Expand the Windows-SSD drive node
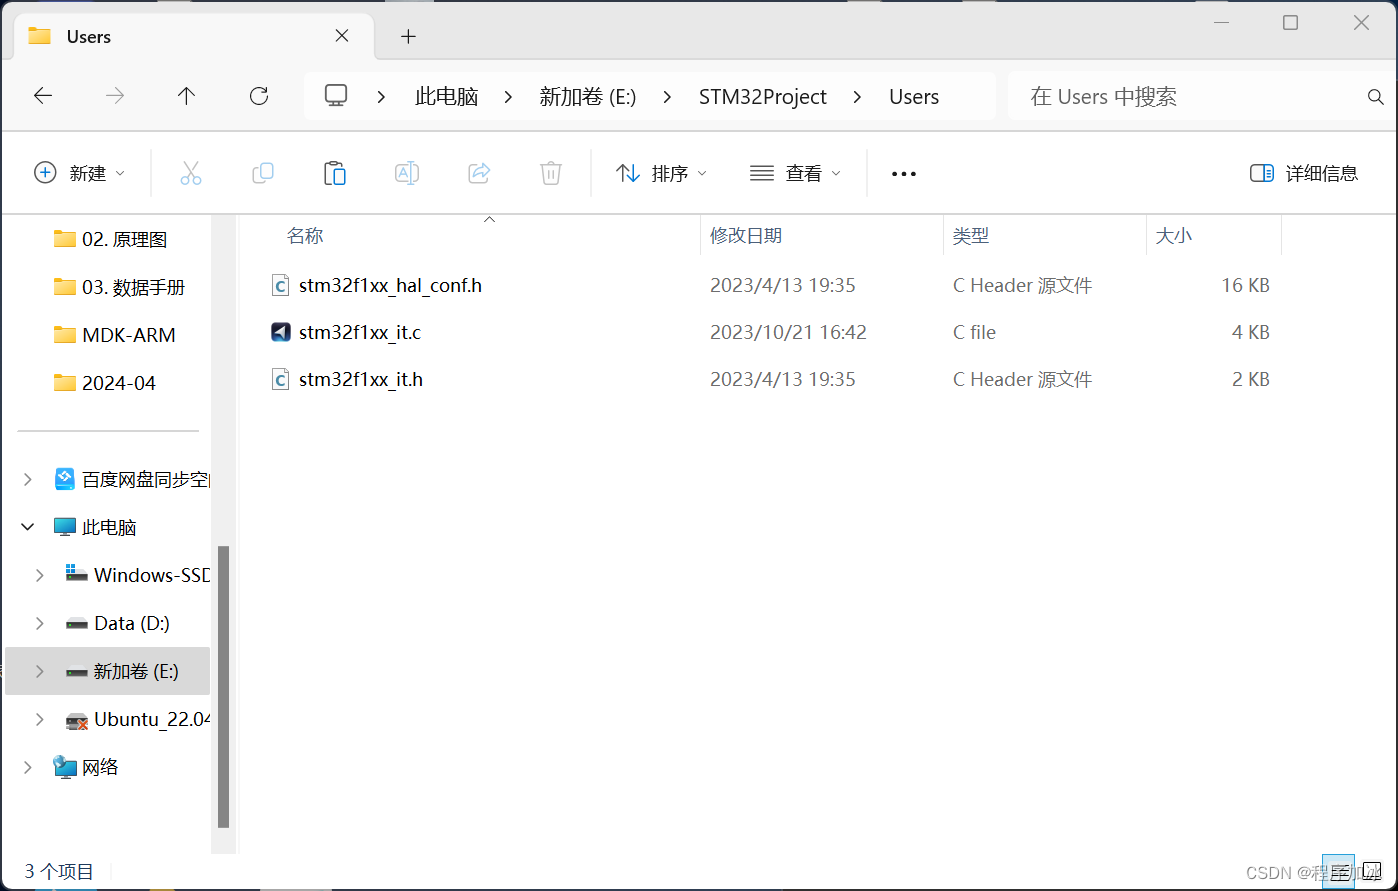This screenshot has width=1398, height=891. (x=39, y=575)
